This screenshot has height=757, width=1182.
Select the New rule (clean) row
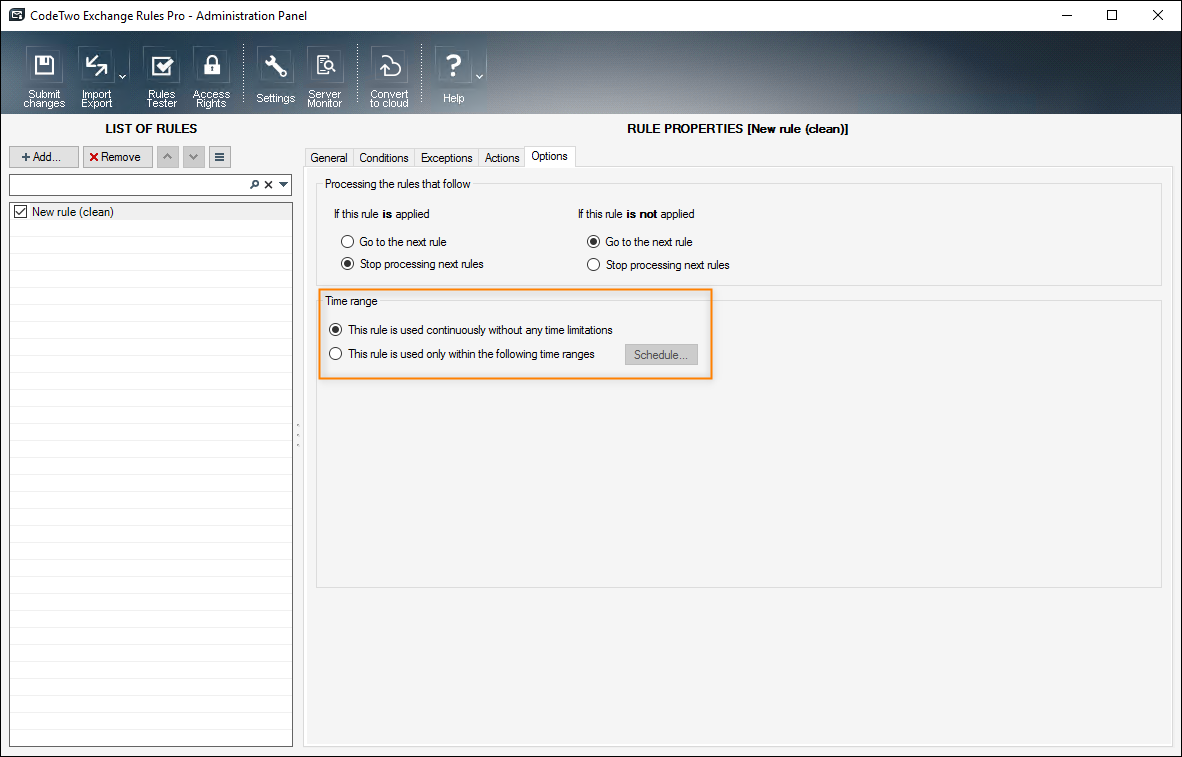(151, 212)
